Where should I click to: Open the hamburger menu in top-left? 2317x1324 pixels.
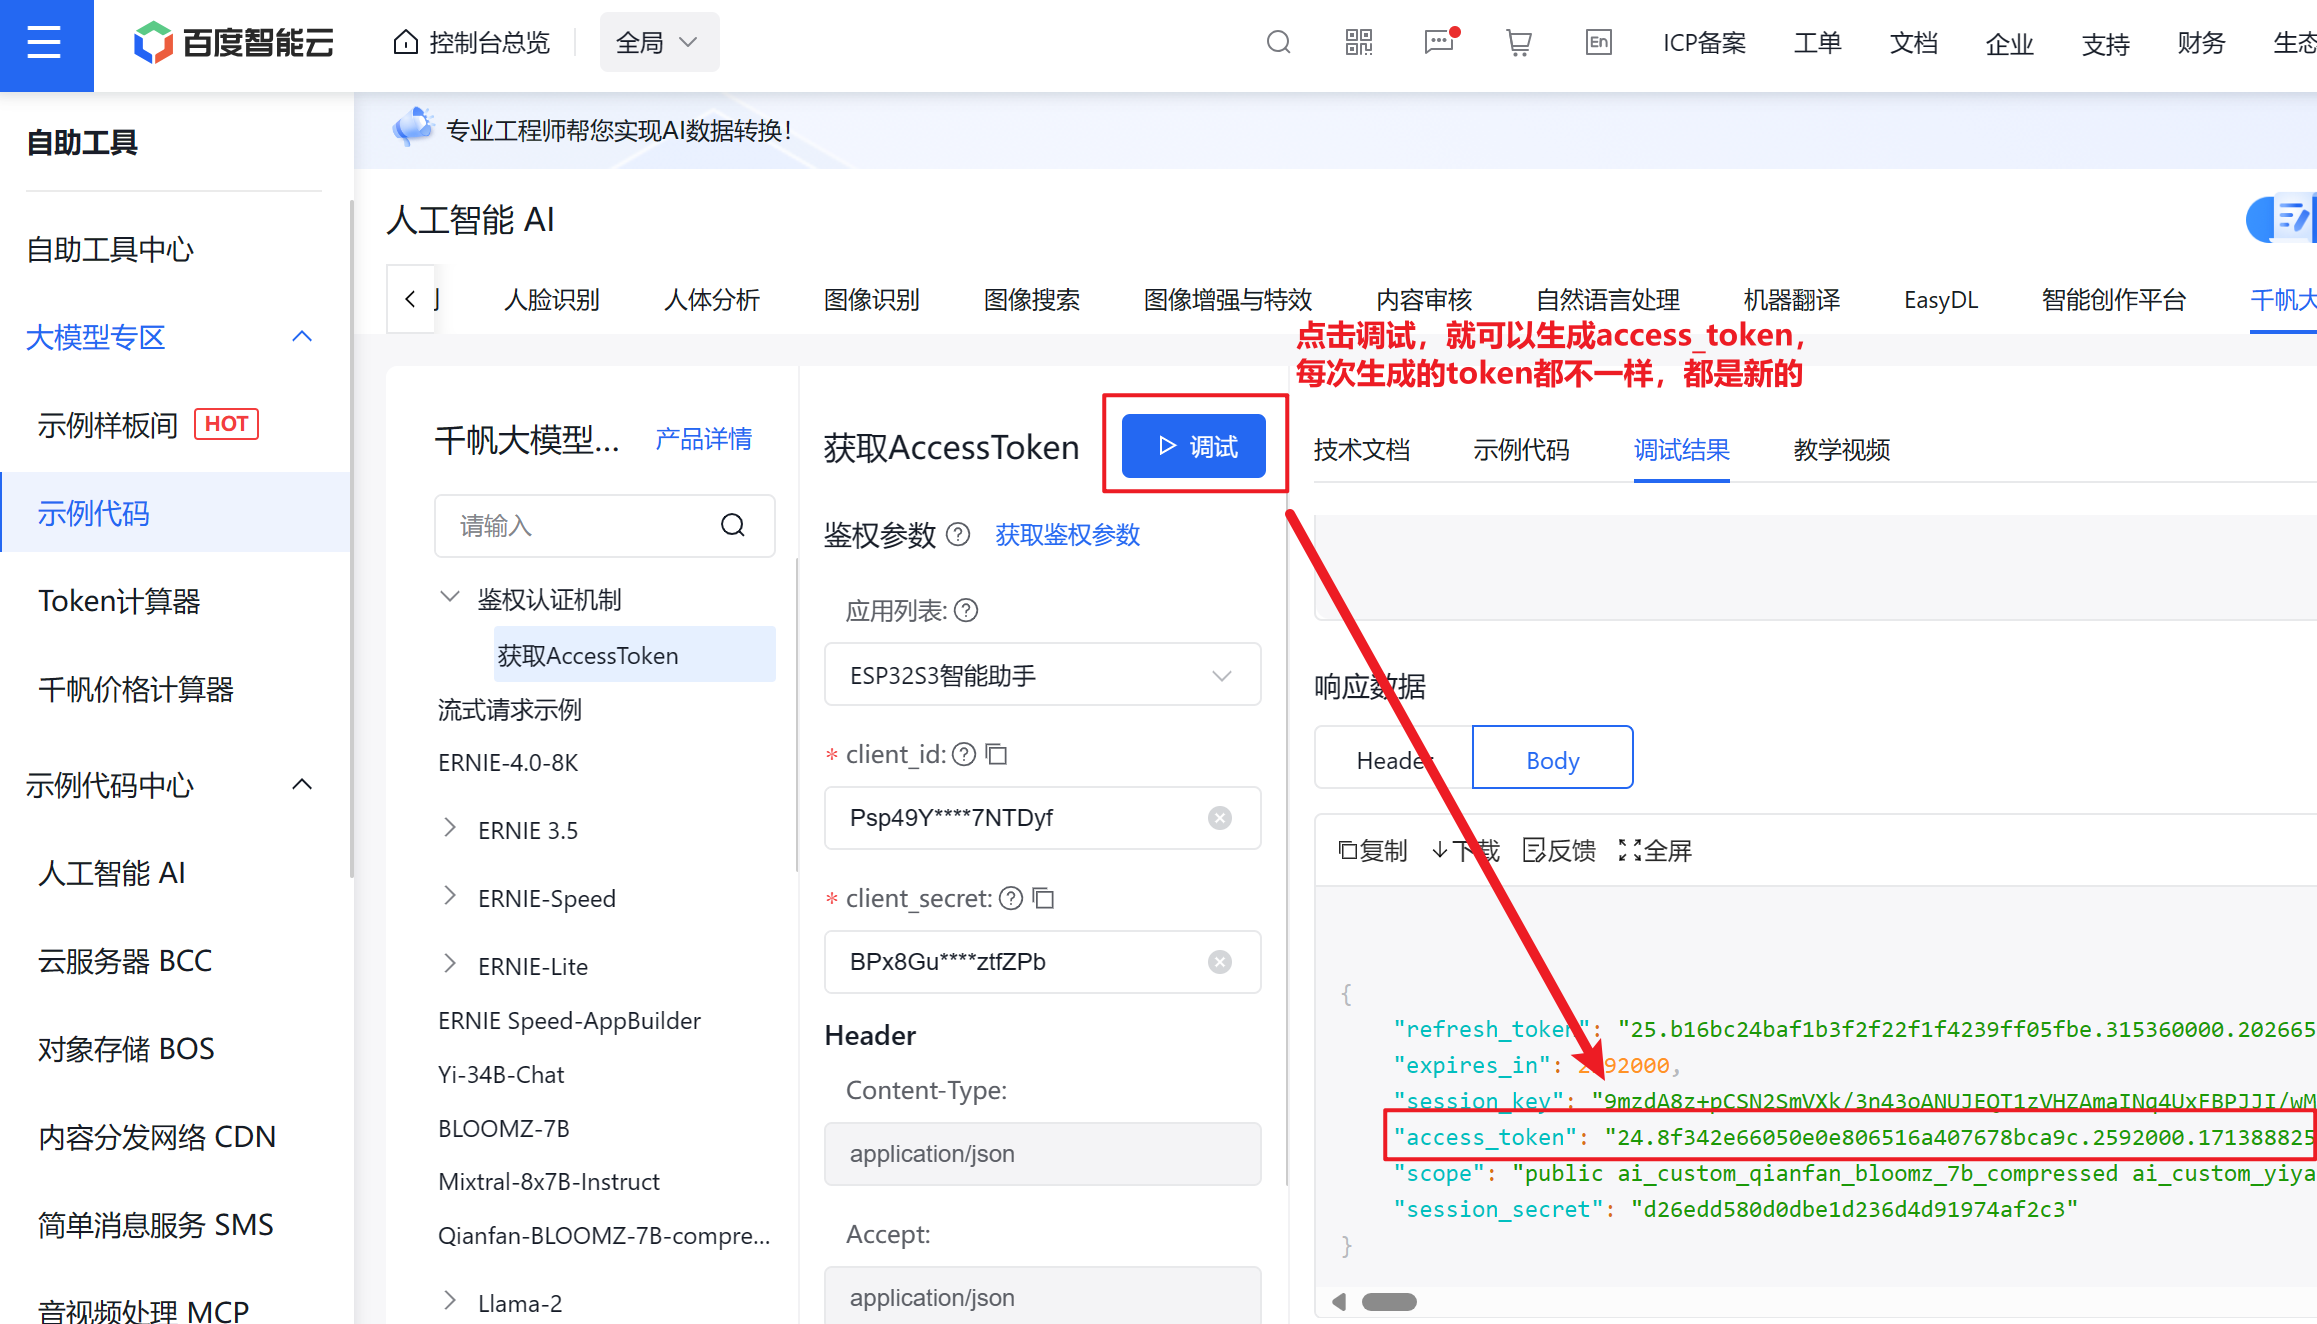45,43
